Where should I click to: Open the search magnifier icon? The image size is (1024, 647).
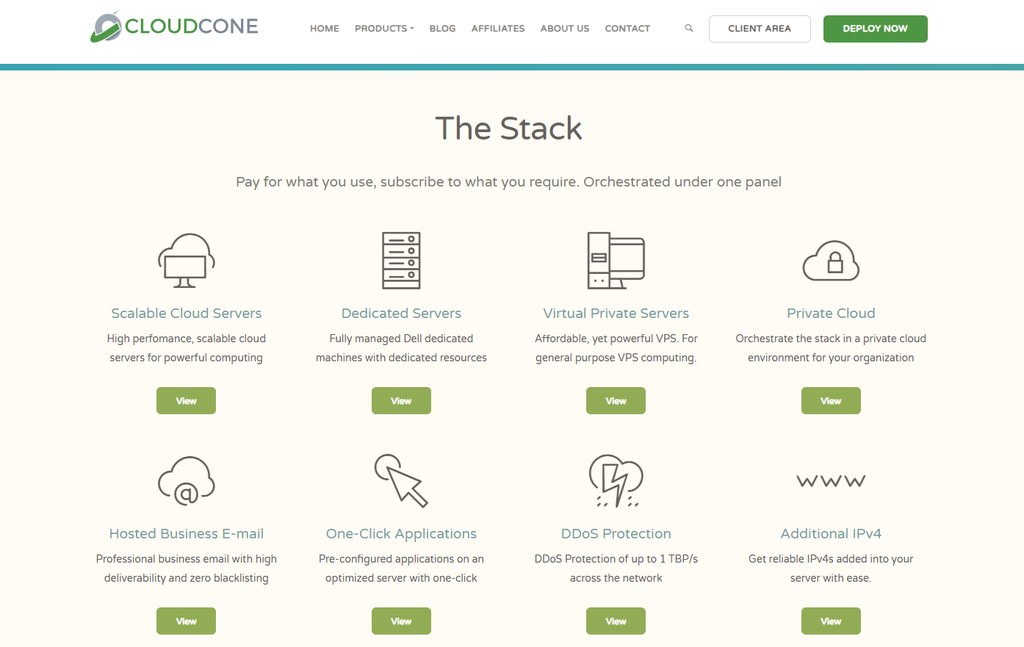pyautogui.click(x=688, y=28)
